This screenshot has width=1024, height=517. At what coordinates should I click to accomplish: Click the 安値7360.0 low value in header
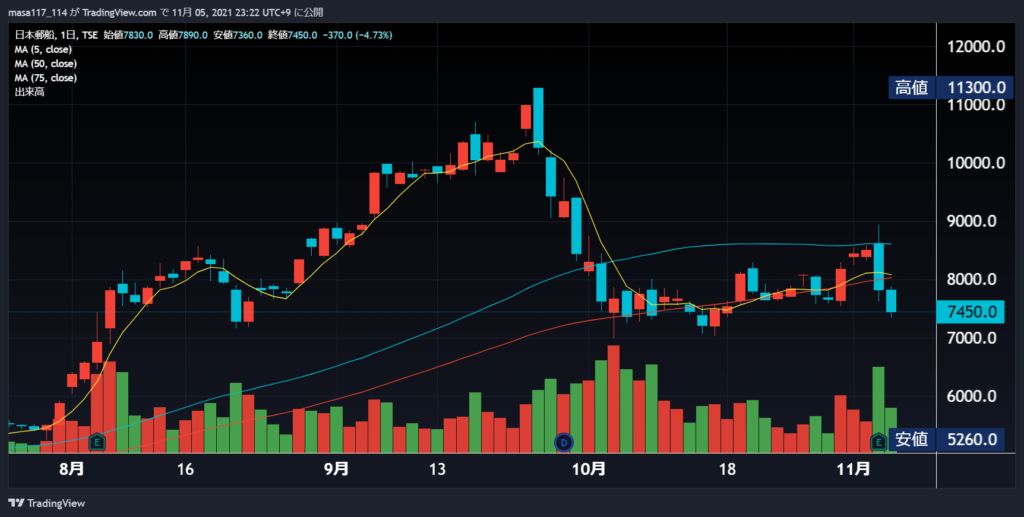(238, 35)
